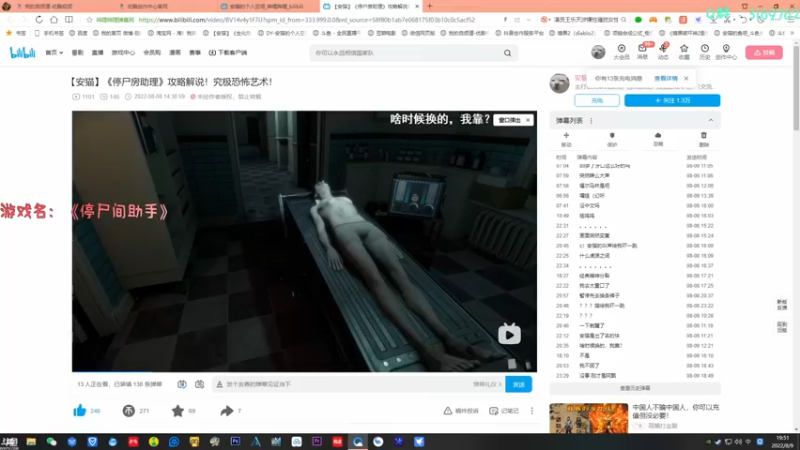Click the blue 发送 send button
800x450 pixels.
coord(518,384)
